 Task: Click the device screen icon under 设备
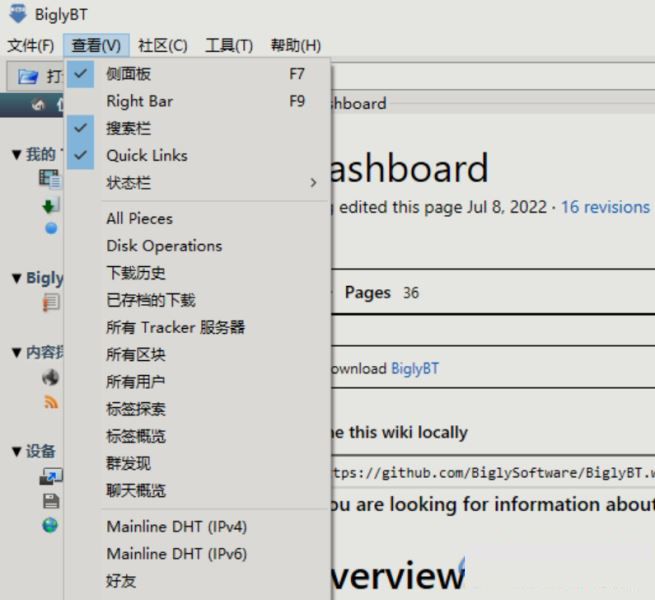point(51,476)
